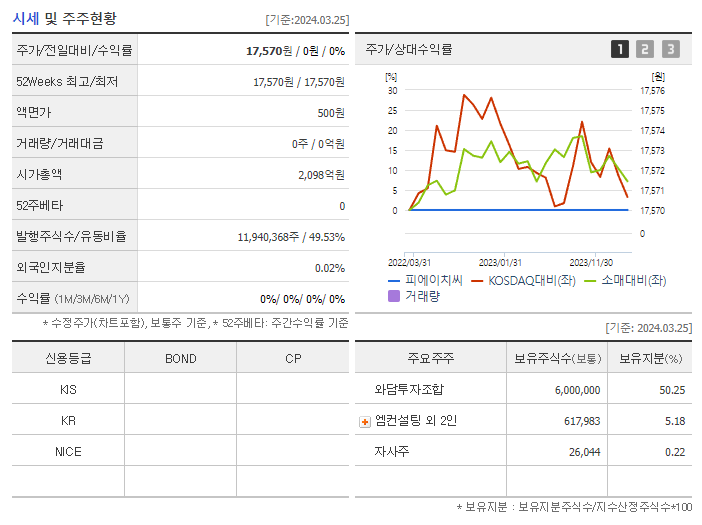Click the 보유주식수(보통) column header
This screenshot has width=702, height=525.
(x=557, y=359)
